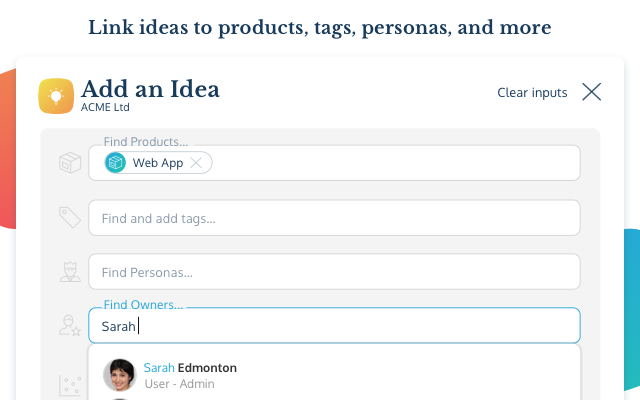The height and width of the screenshot is (400, 640).
Task: Click the Find and add tags field
Action: pyautogui.click(x=334, y=218)
